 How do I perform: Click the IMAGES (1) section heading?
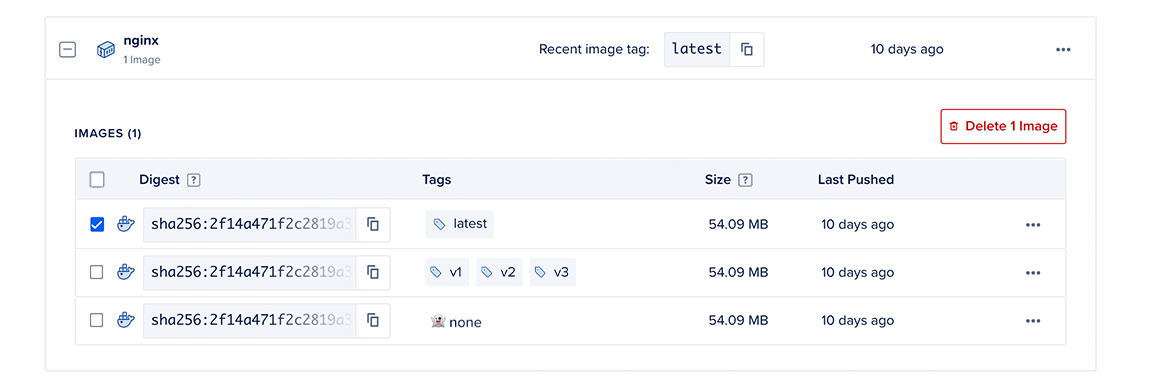(x=108, y=133)
